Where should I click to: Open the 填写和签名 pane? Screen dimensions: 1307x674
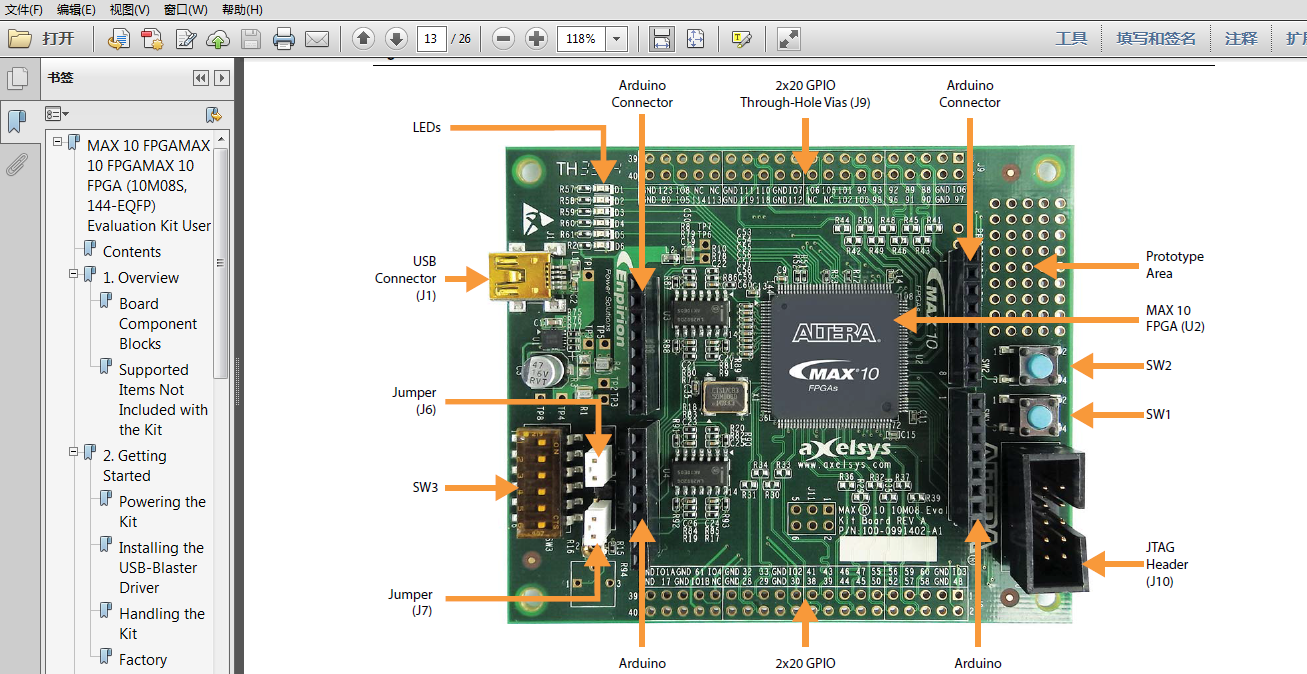click(1156, 39)
